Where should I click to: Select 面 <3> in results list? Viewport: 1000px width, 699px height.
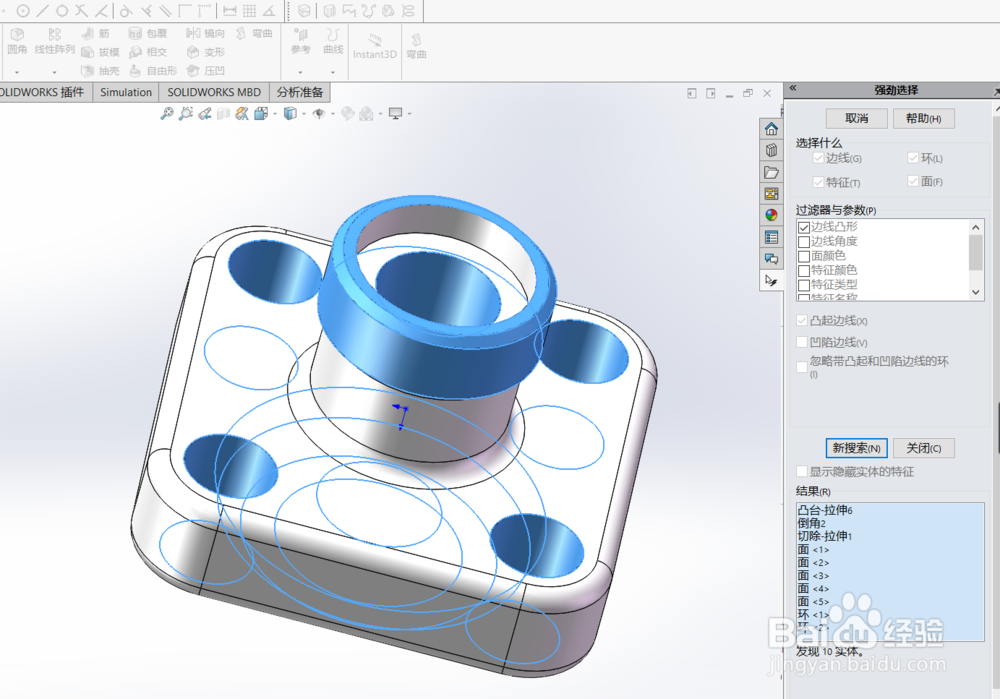pyautogui.click(x=813, y=575)
